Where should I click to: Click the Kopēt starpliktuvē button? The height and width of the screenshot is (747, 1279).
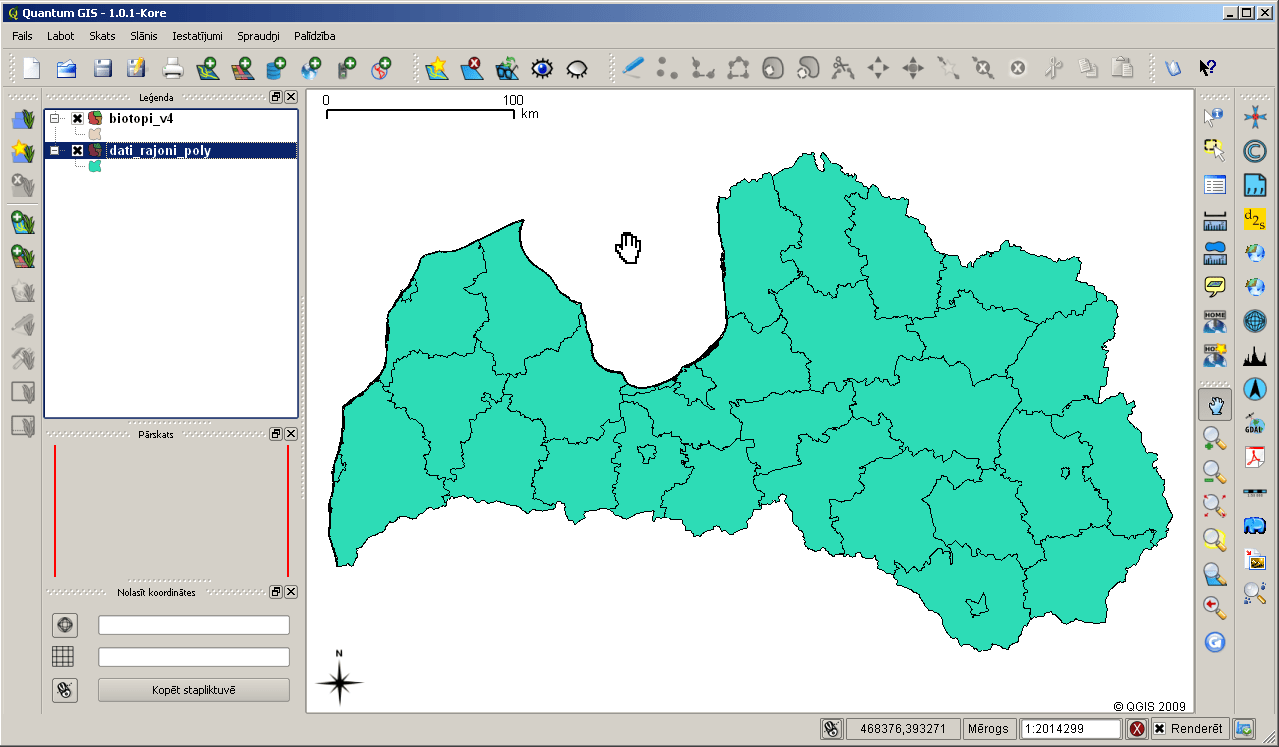click(x=194, y=690)
